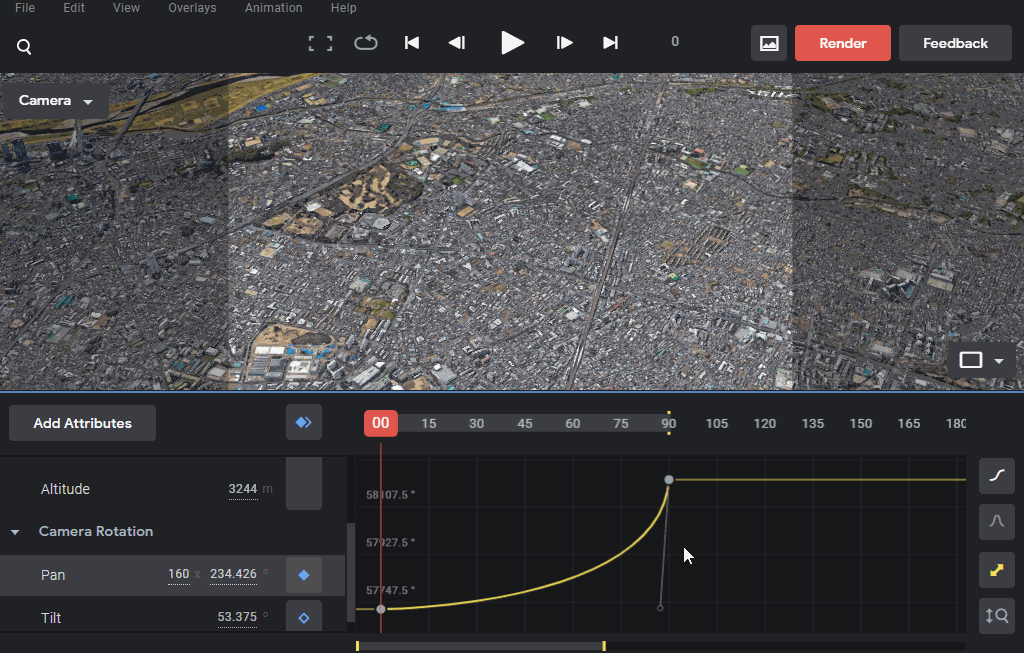
Task: Enable loop playback icon
Action: [366, 43]
